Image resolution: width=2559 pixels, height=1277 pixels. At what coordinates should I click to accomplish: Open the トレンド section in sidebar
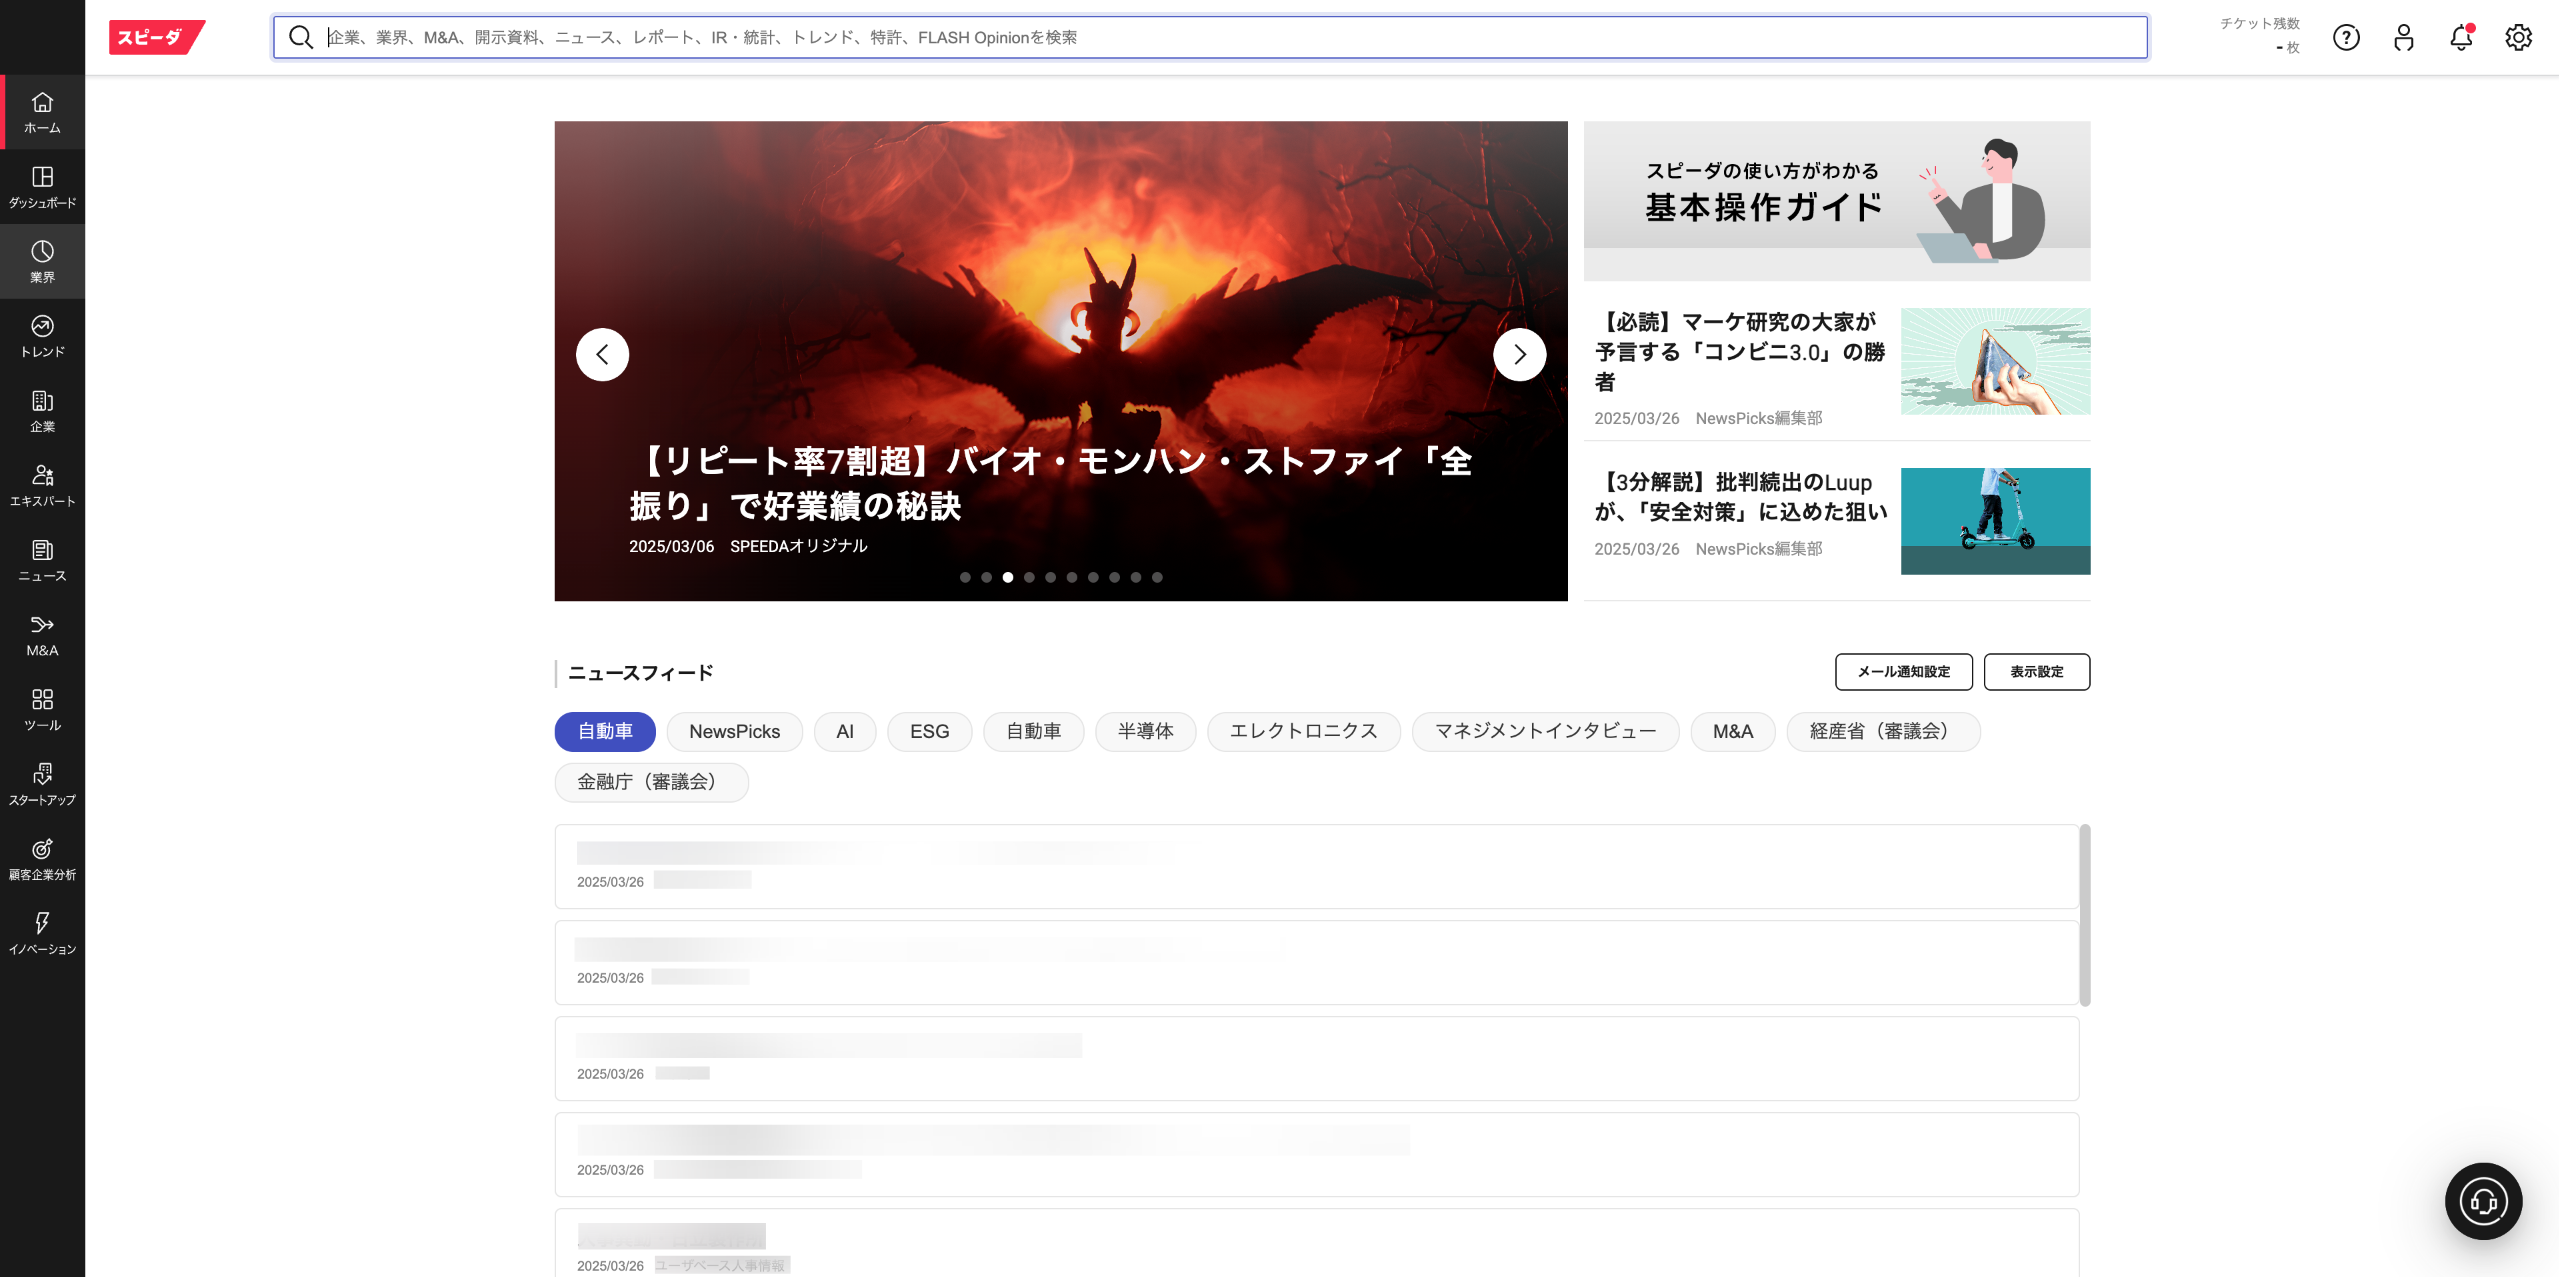[x=42, y=336]
